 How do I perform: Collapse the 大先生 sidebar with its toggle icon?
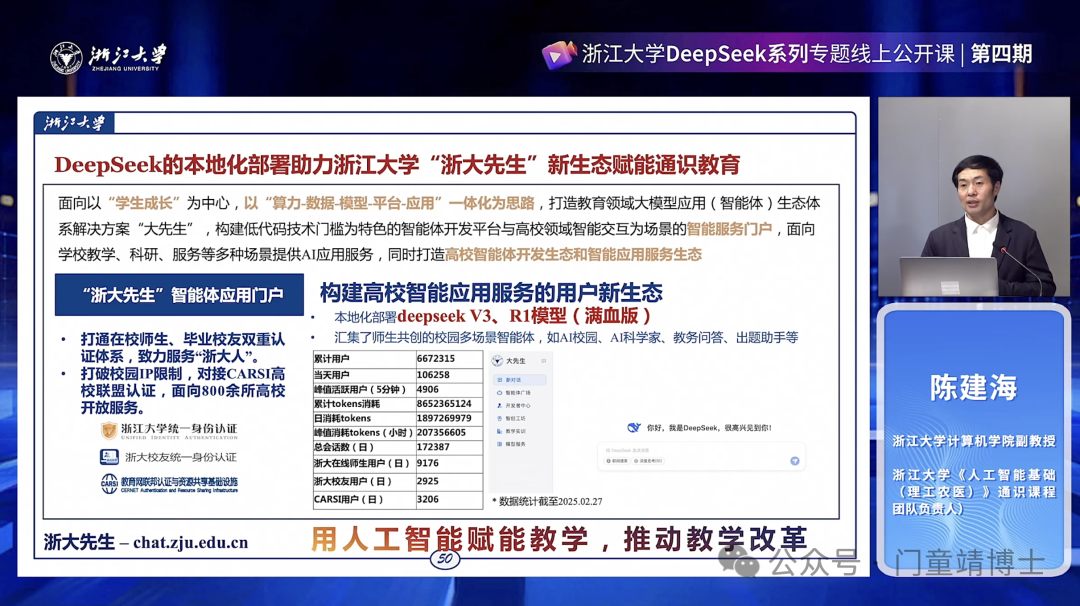pyautogui.click(x=543, y=361)
